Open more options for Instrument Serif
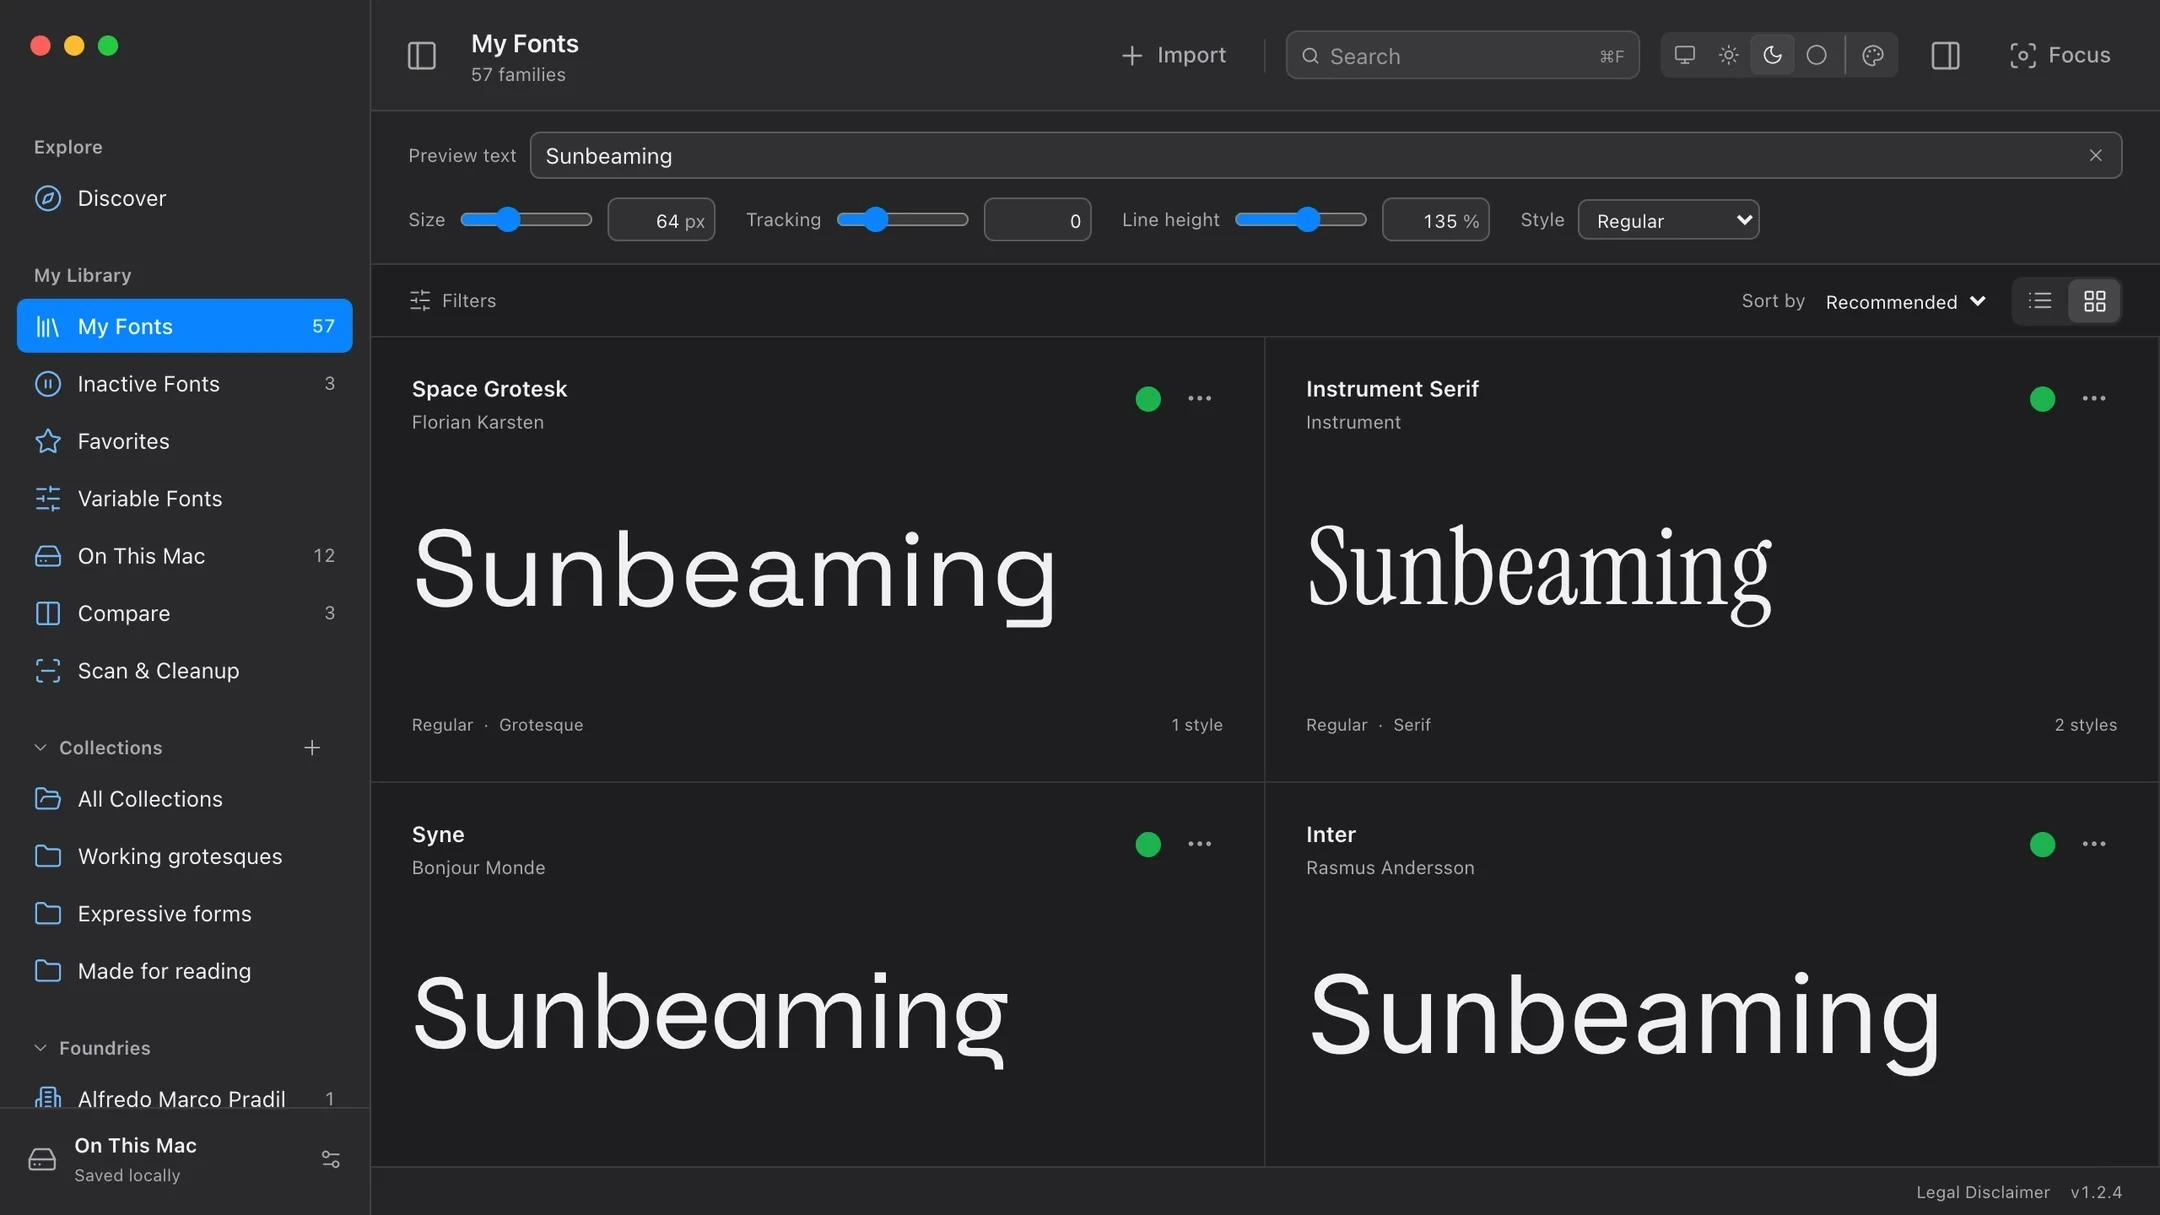The image size is (2160, 1215). (x=2094, y=398)
